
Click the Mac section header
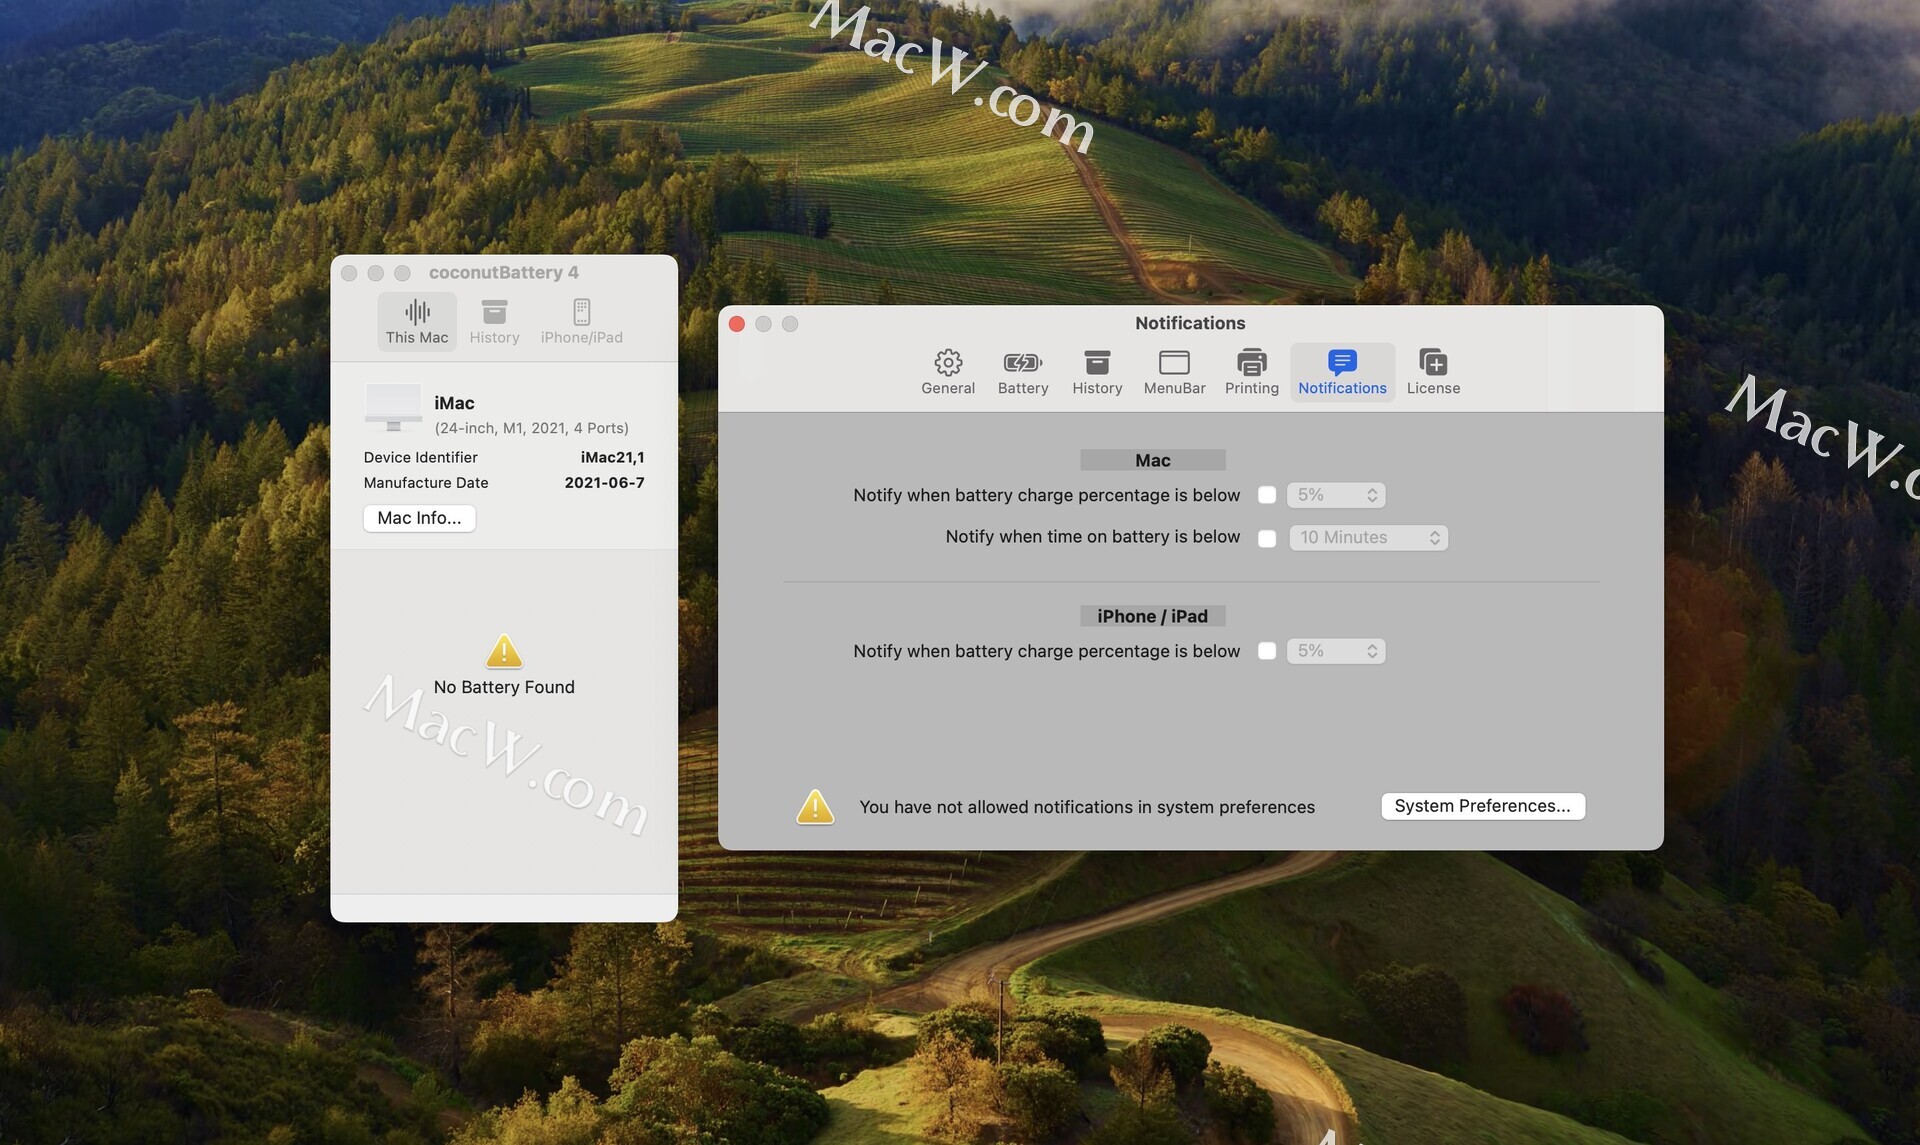point(1152,460)
